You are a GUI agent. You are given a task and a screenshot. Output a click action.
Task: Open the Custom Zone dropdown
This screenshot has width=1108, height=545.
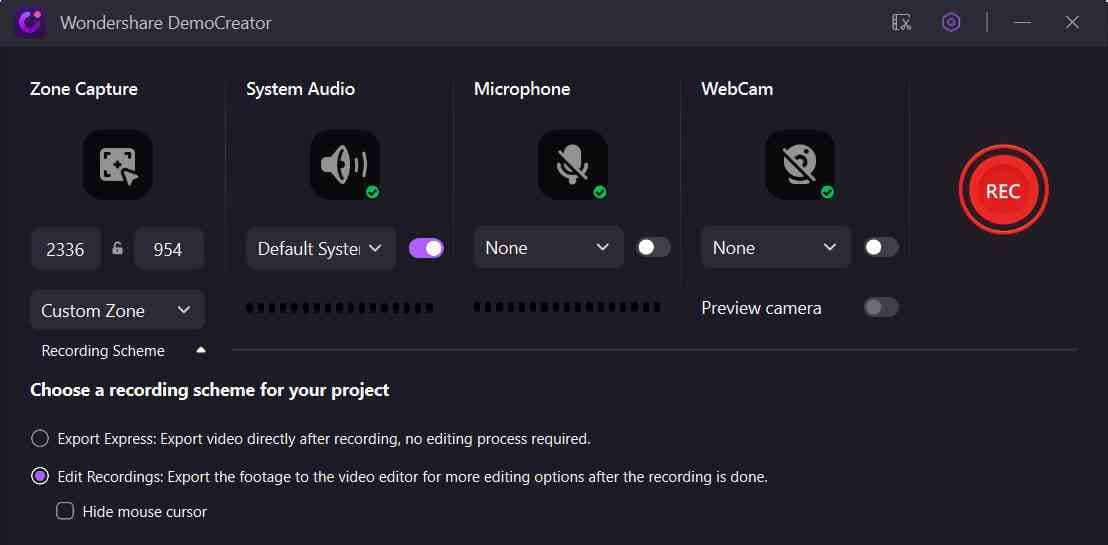(x=117, y=310)
